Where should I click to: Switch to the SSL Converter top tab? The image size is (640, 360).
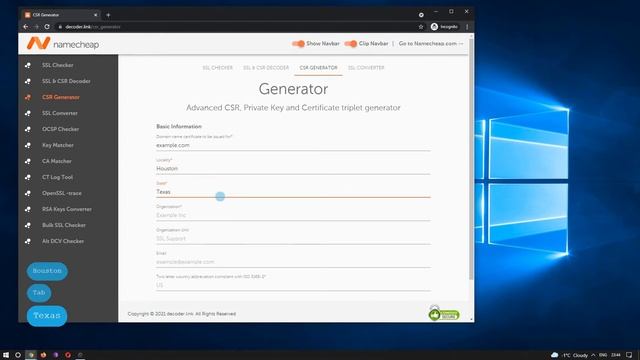[x=366, y=68]
